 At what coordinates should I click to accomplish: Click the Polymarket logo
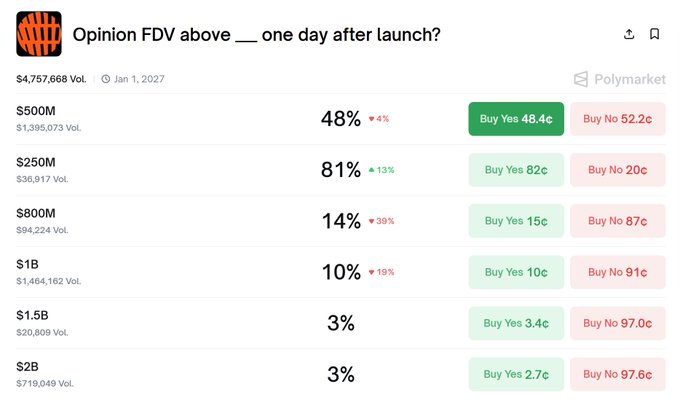pos(619,79)
